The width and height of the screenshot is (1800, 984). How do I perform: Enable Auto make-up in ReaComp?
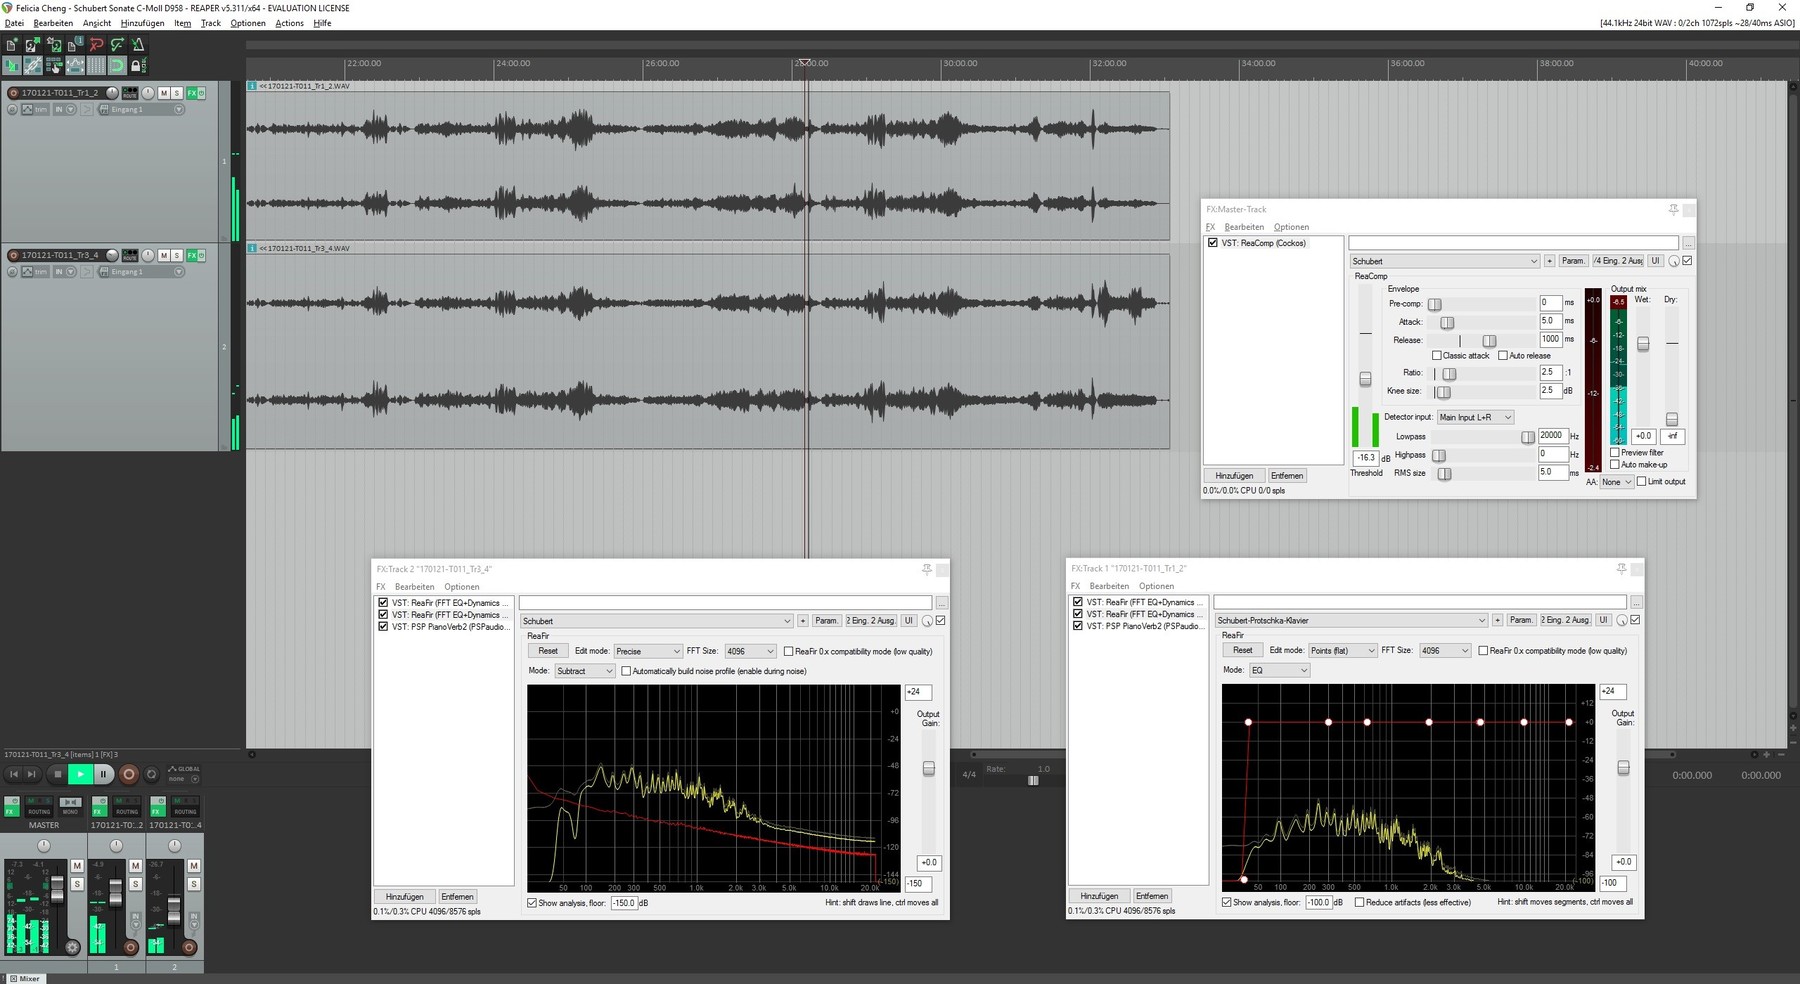pos(1615,465)
